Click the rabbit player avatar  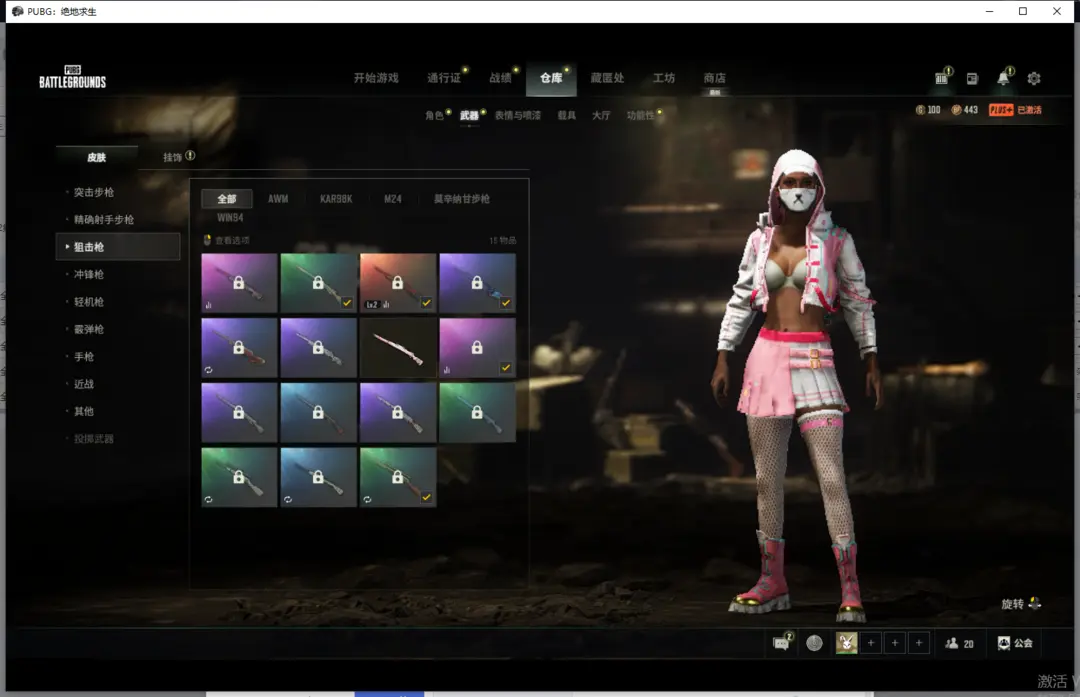click(x=847, y=643)
